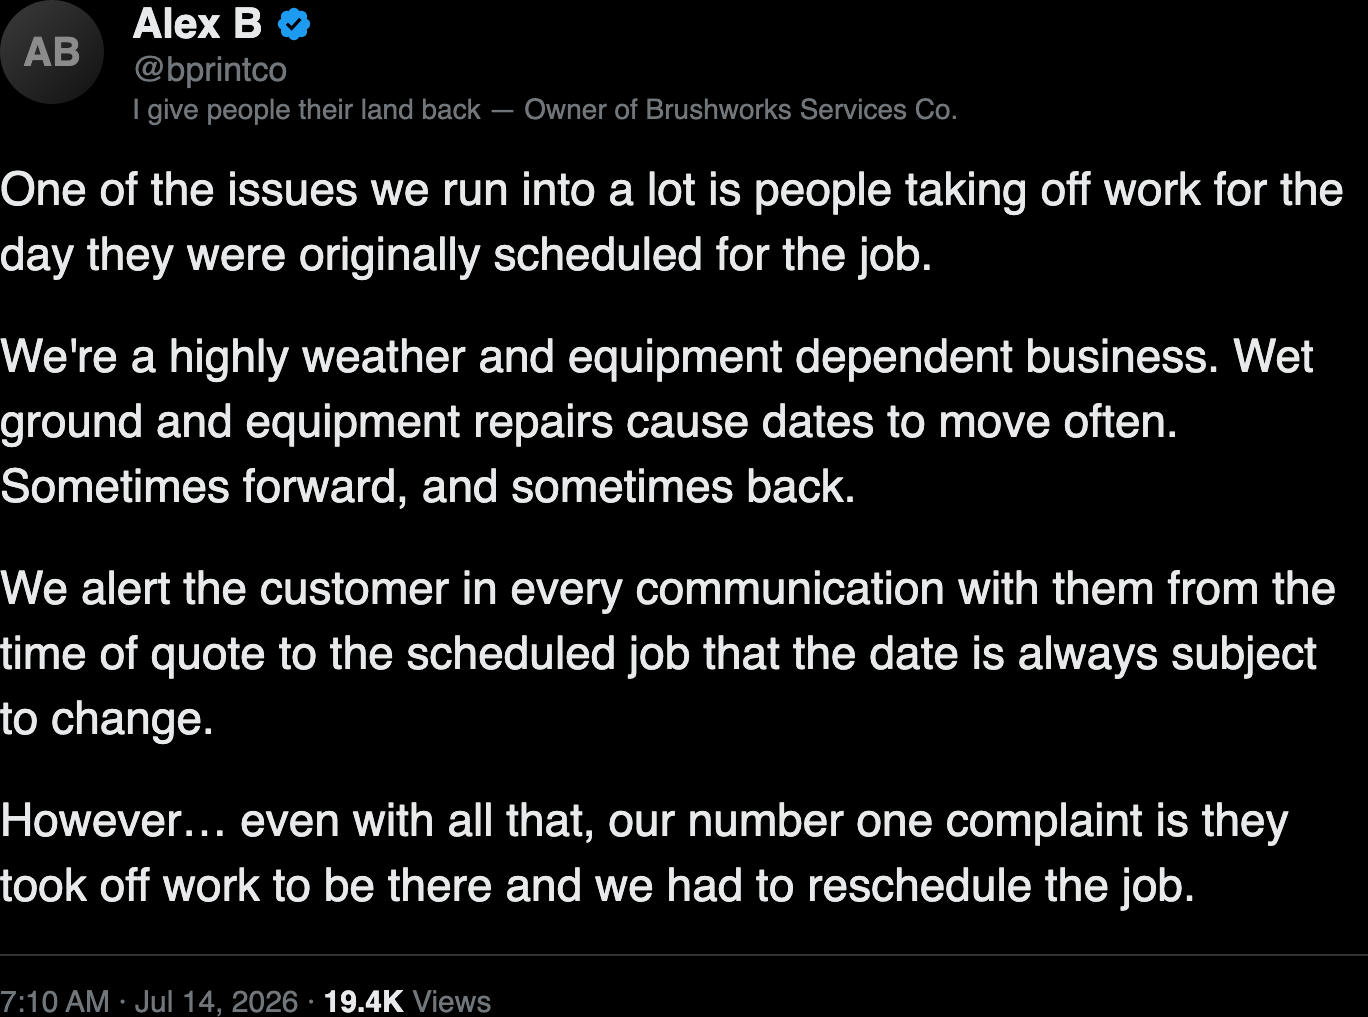Click the line "ground and equipment repairs cause dates"
The width and height of the screenshot is (1368, 1017).
coord(589,422)
